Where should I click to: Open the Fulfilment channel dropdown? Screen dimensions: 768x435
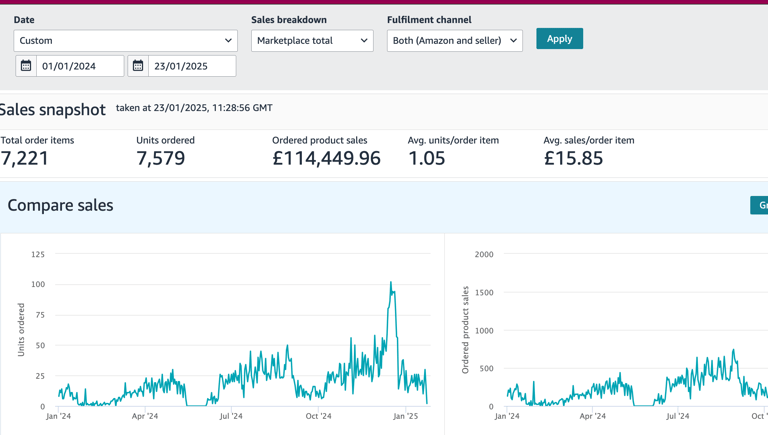tap(454, 41)
